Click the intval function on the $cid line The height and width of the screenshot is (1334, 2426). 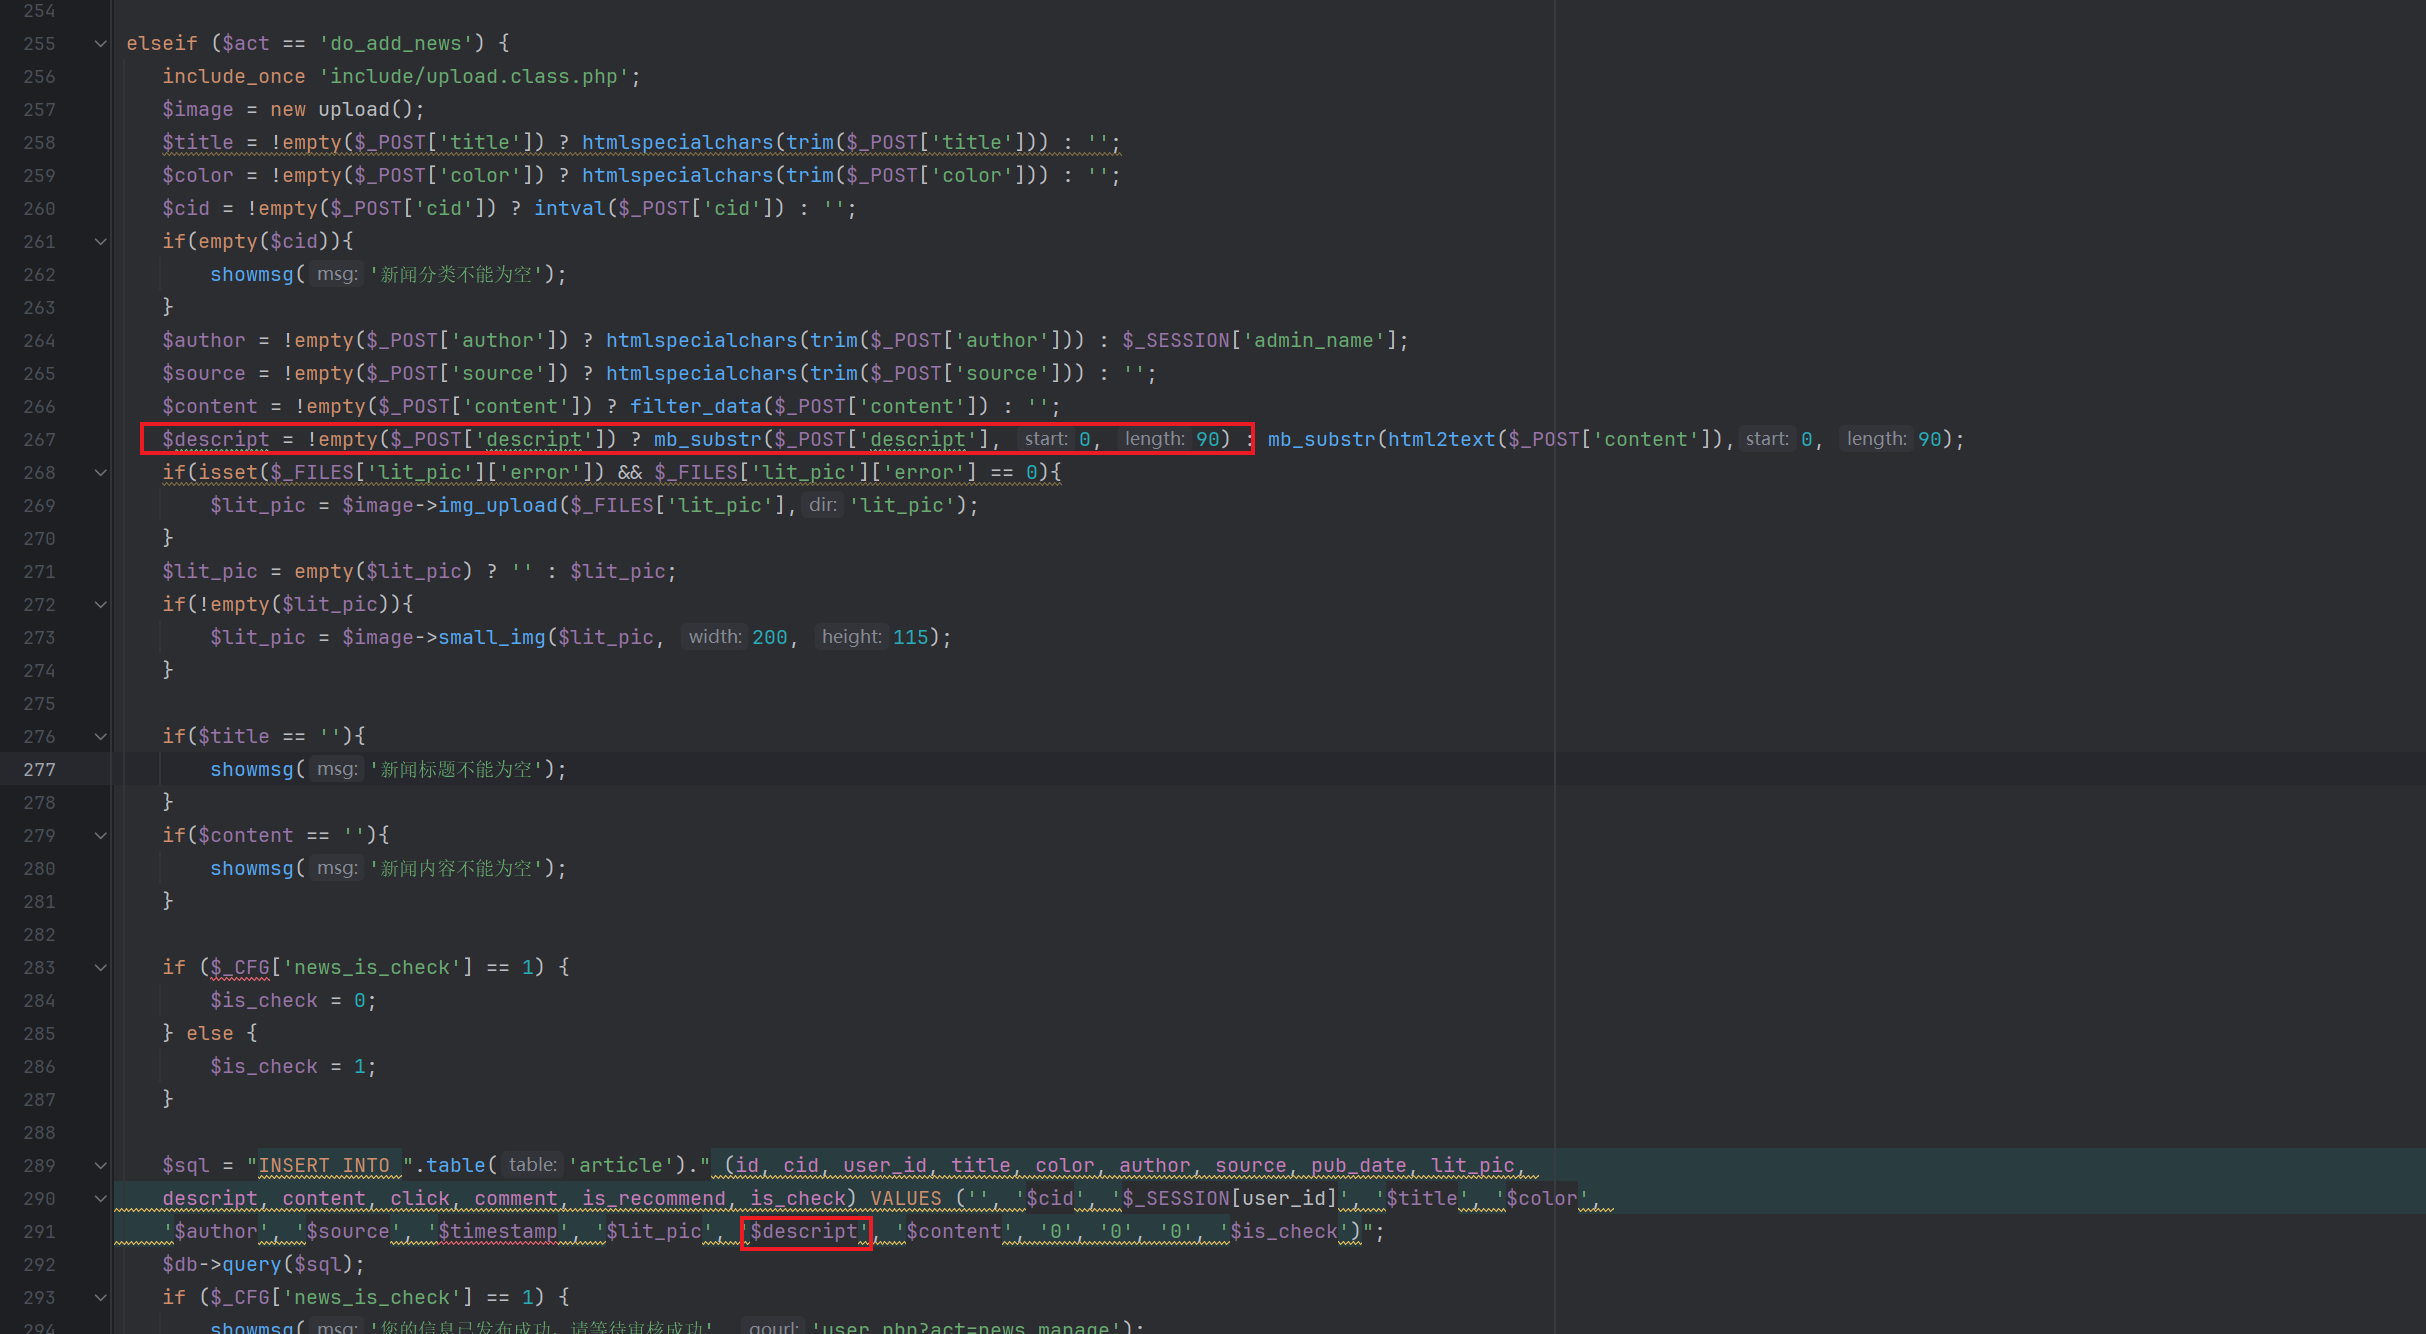pos(570,208)
